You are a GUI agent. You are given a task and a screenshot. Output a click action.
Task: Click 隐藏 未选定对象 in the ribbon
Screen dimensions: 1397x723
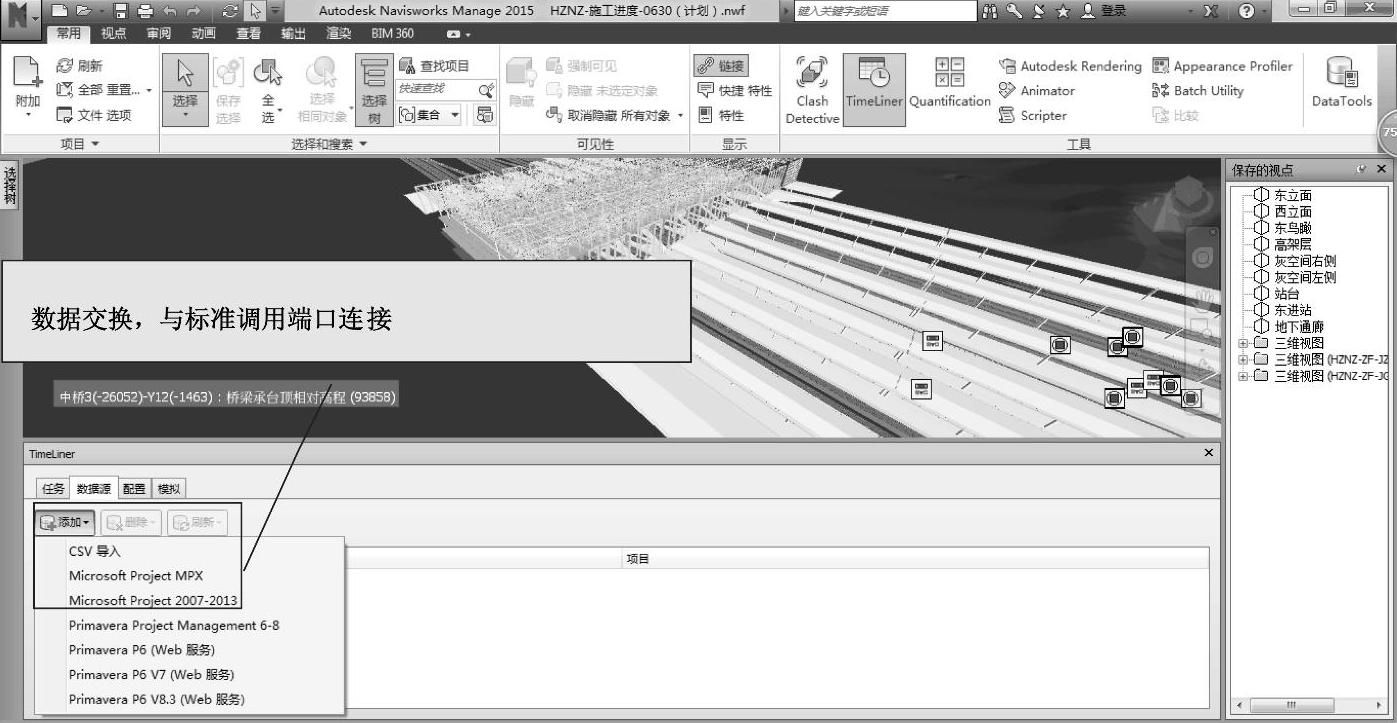coord(601,90)
